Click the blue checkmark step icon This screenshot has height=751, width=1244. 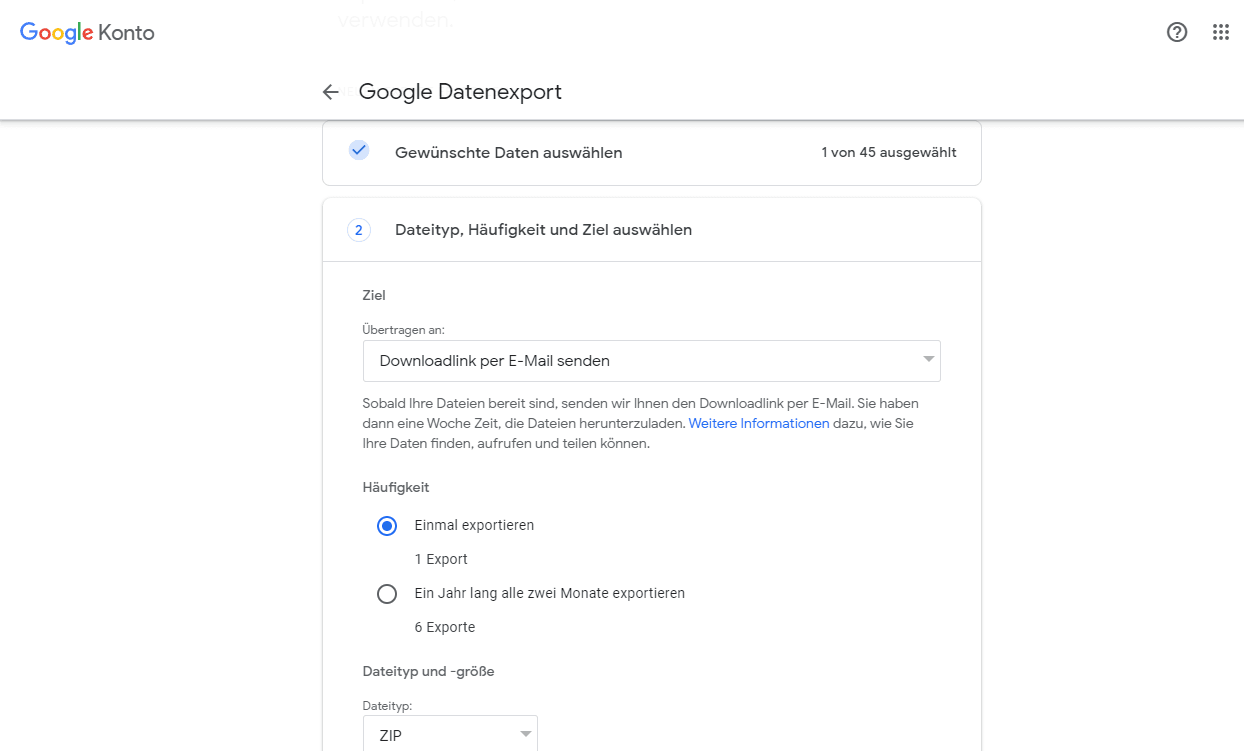point(359,151)
